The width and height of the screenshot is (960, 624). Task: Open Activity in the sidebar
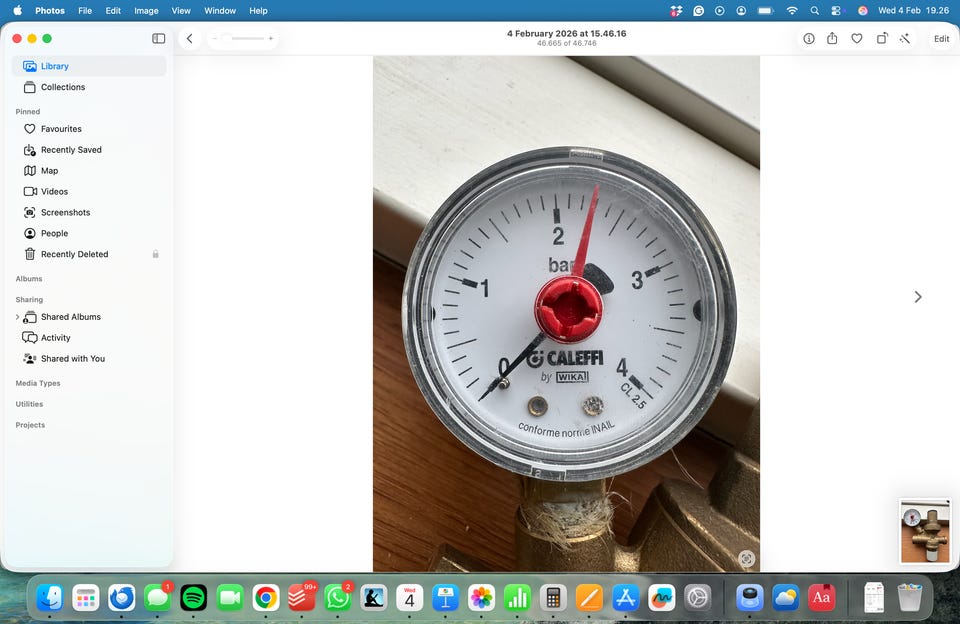click(x=89, y=337)
